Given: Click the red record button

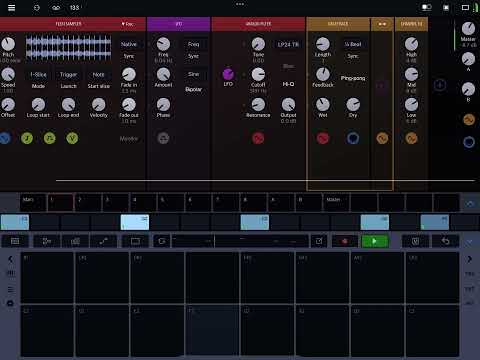Looking at the screenshot, I should [345, 241].
